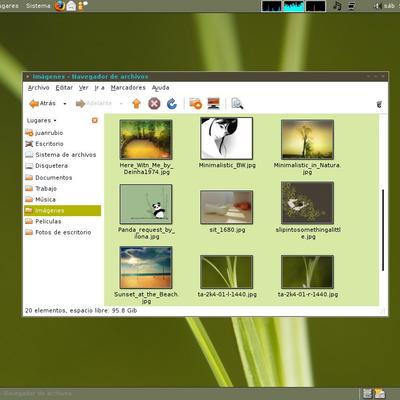
Task: Open the Ir a menu
Action: 99,88
